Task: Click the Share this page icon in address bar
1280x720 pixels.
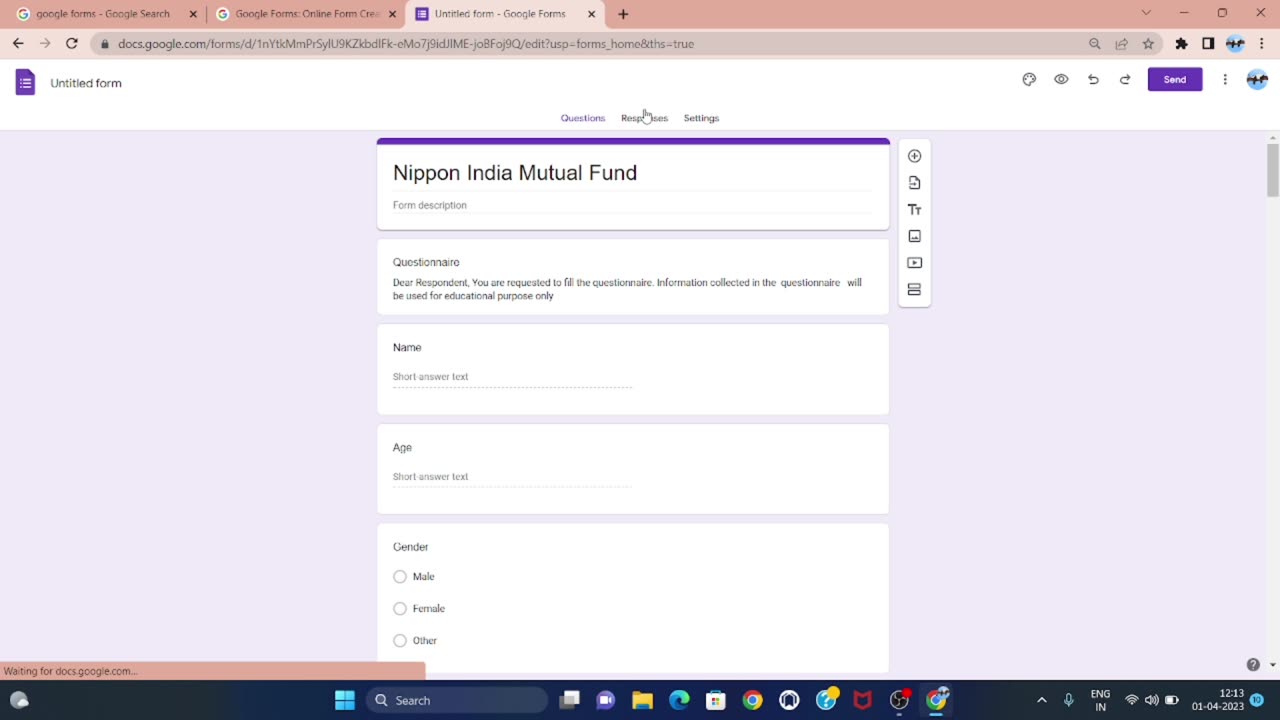Action: tap(1121, 44)
